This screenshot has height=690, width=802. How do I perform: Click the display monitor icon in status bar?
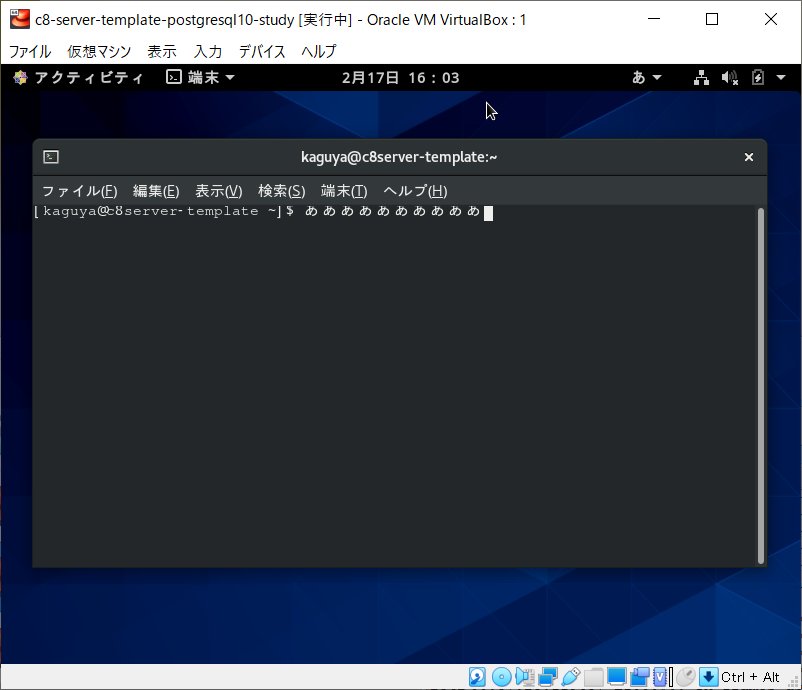click(617, 677)
